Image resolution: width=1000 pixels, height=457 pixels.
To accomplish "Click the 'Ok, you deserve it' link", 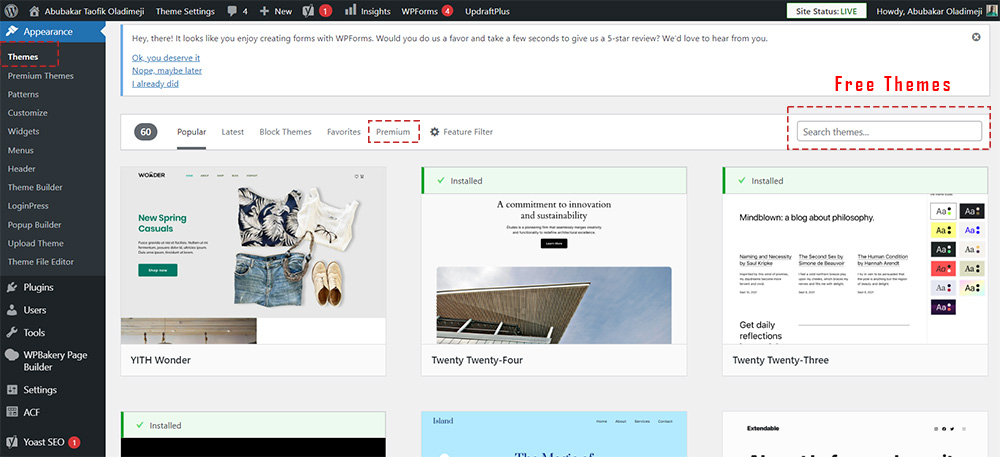I will (166, 57).
